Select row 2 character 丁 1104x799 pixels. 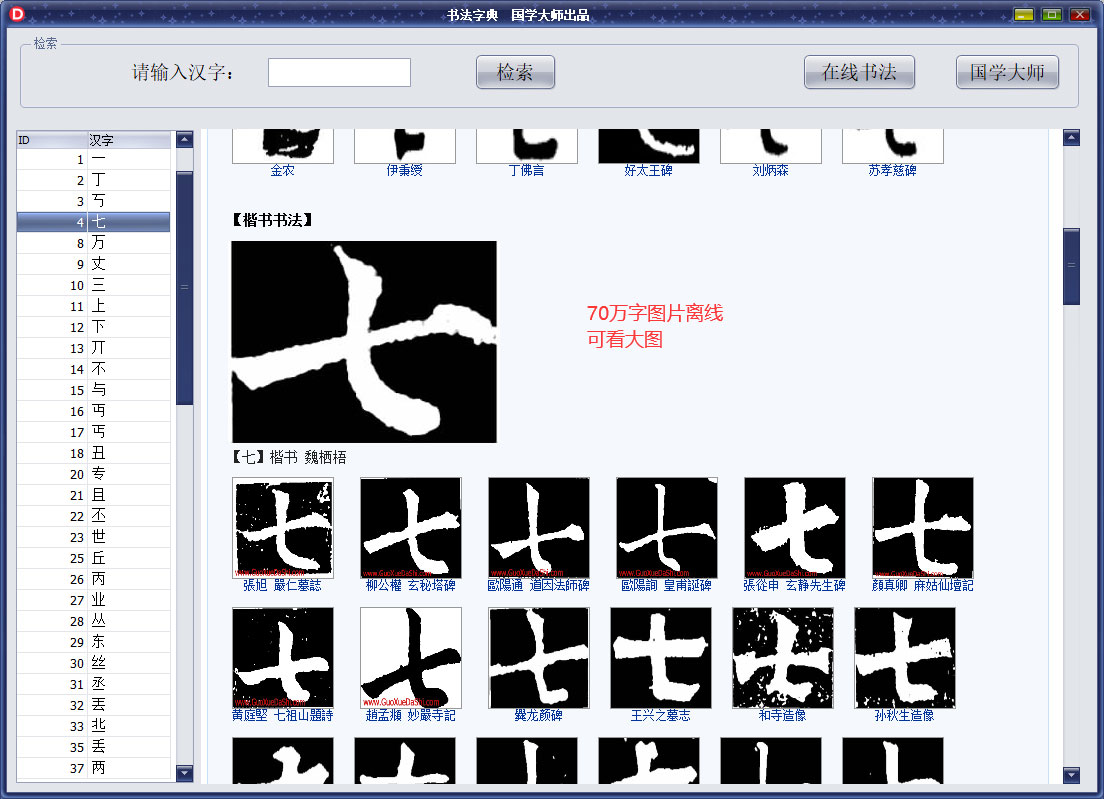coord(94,180)
